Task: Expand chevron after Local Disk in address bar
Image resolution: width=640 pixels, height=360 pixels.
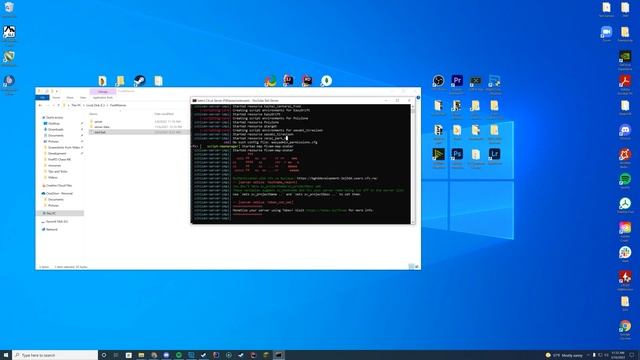Action: point(107,105)
